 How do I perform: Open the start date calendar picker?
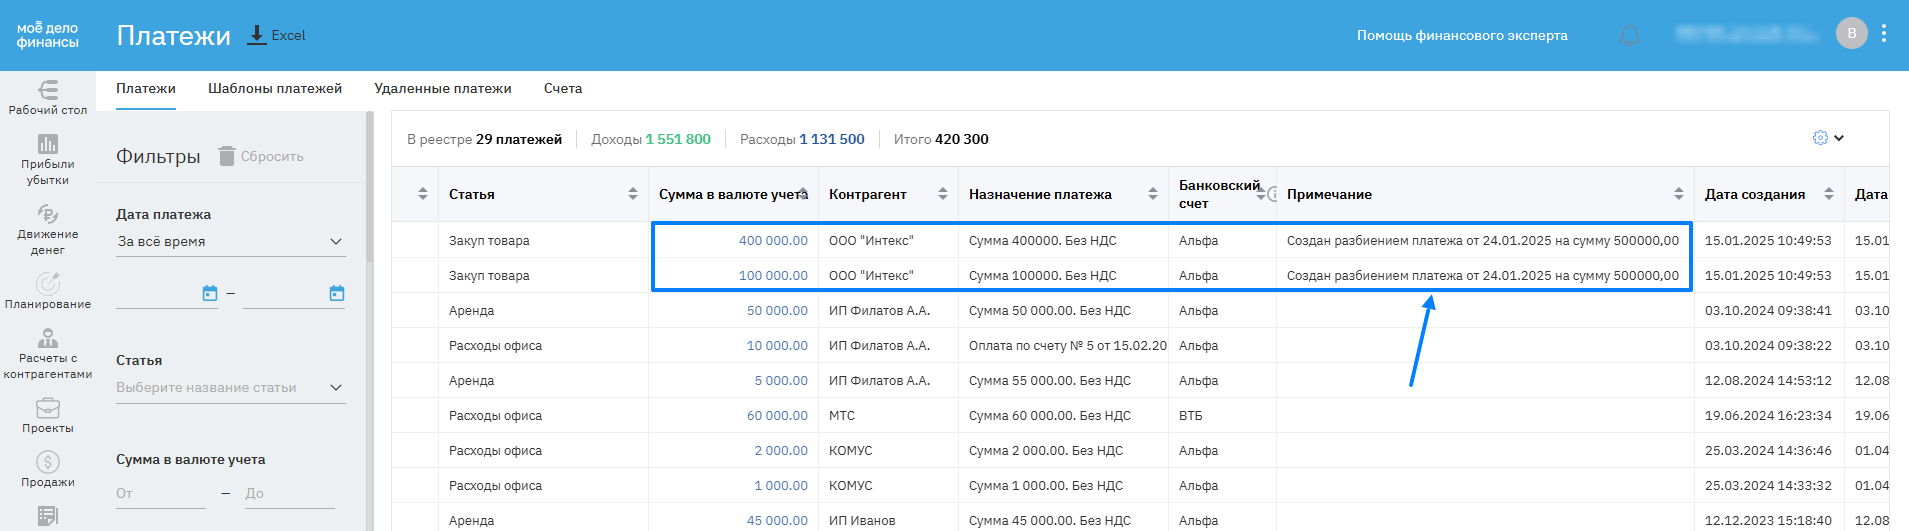tap(210, 293)
